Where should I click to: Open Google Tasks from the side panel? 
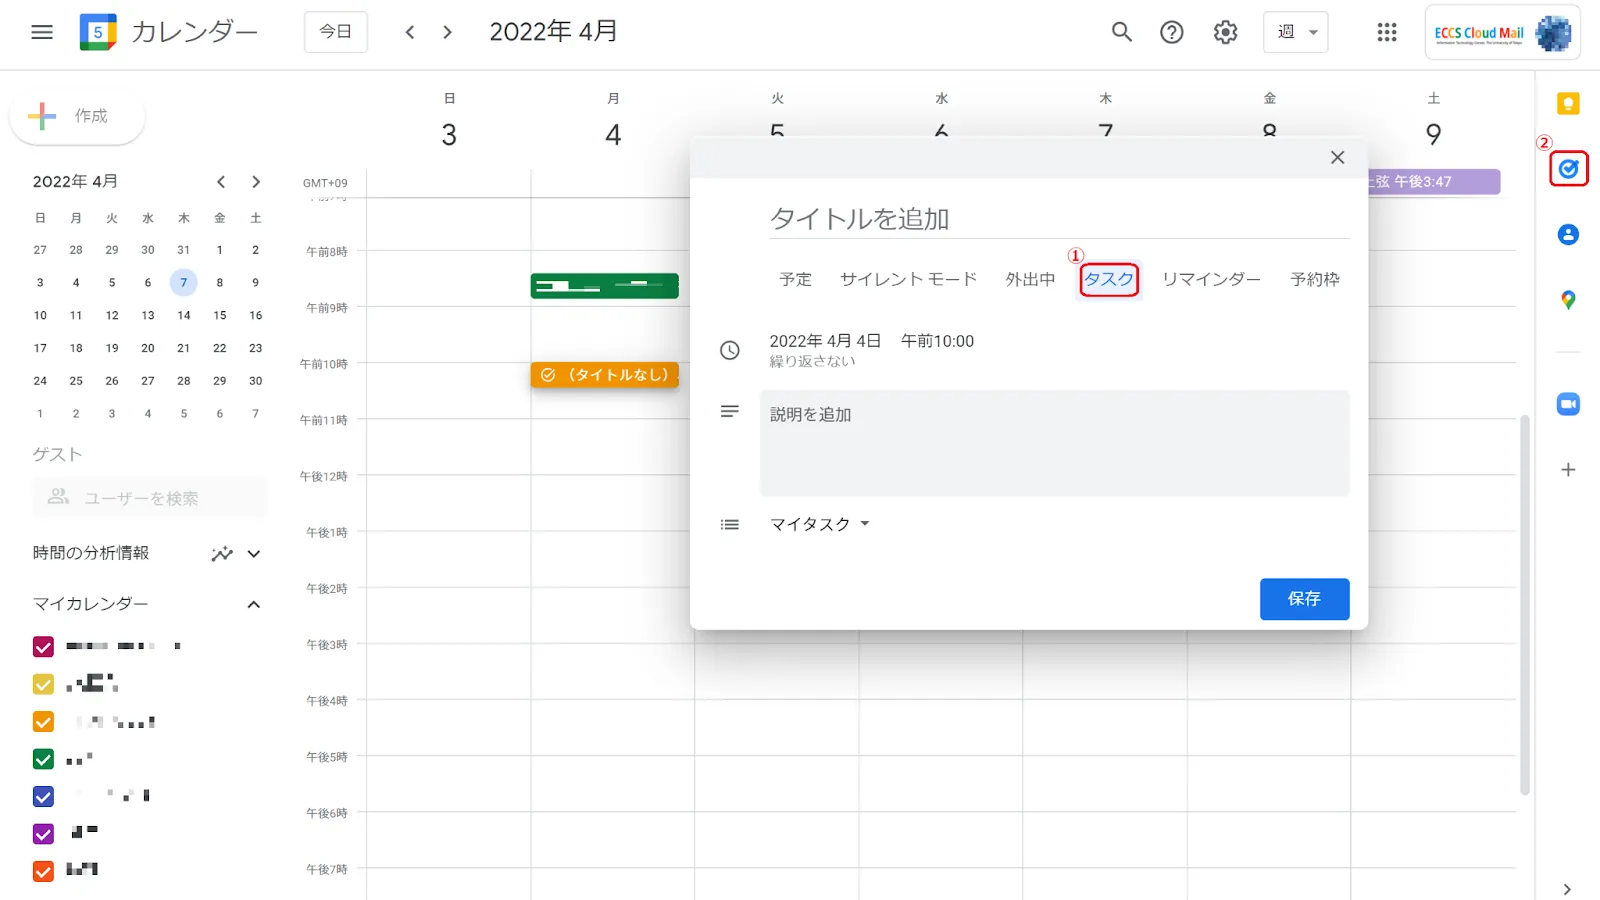pos(1567,168)
